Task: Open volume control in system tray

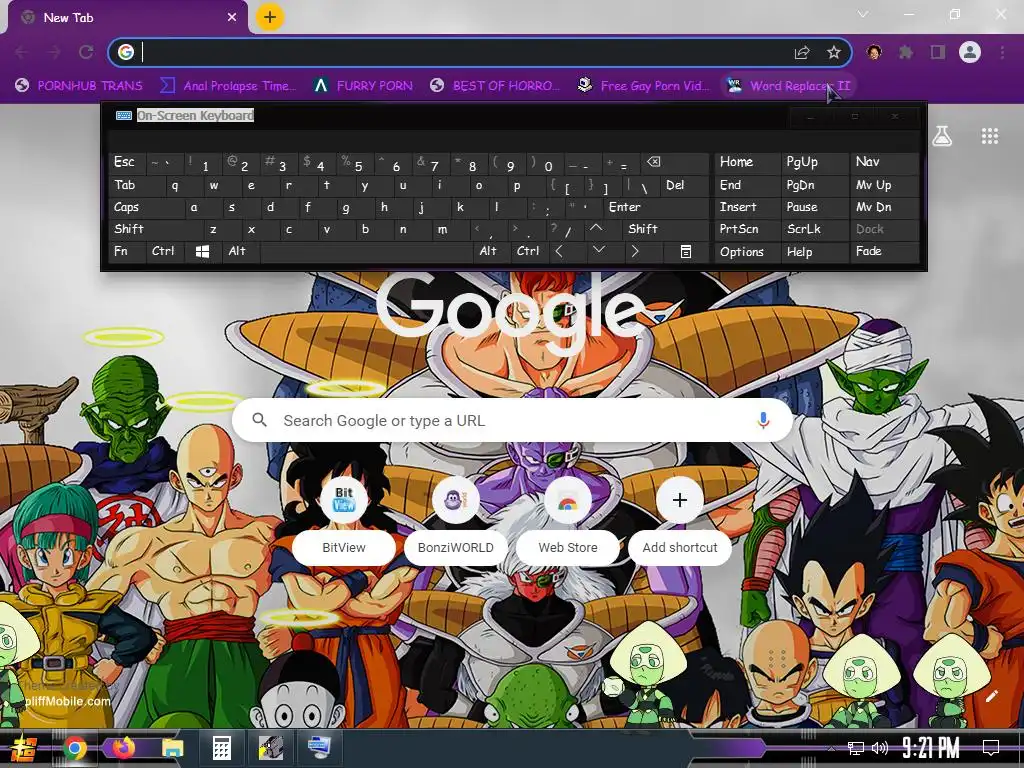Action: 880,748
